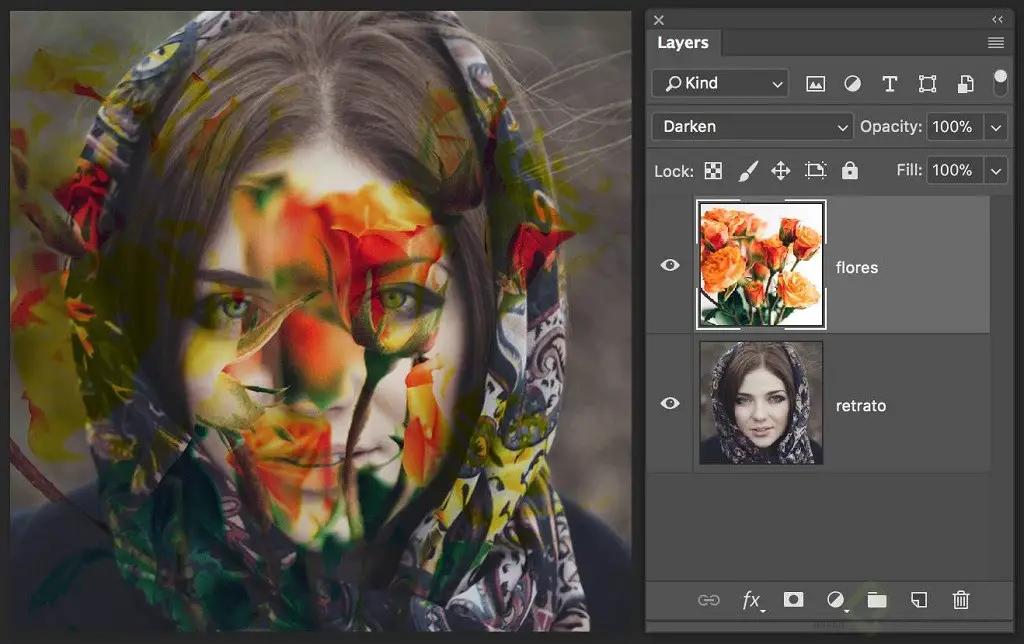Lock transparent pixels
Image resolution: width=1024 pixels, height=644 pixels.
(x=713, y=171)
